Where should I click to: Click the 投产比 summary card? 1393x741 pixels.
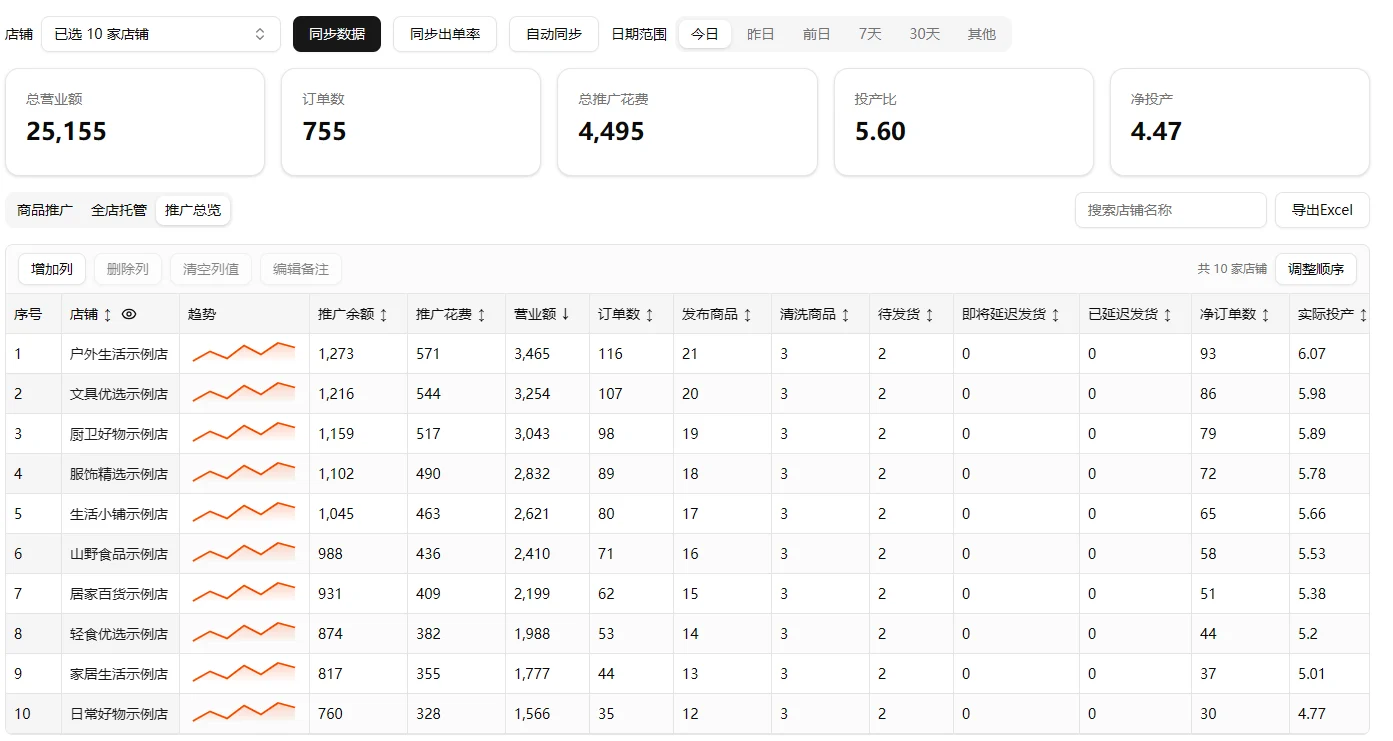(964, 122)
